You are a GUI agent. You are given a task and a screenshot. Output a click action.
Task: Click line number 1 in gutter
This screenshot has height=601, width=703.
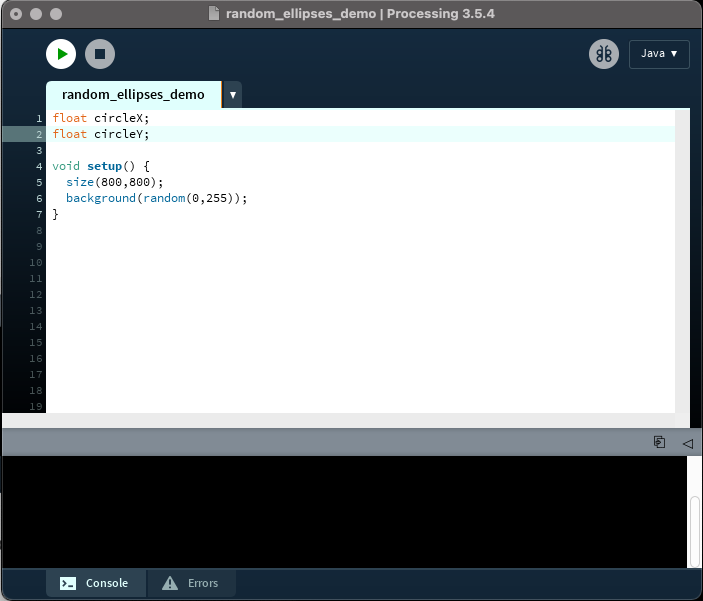(x=39, y=118)
